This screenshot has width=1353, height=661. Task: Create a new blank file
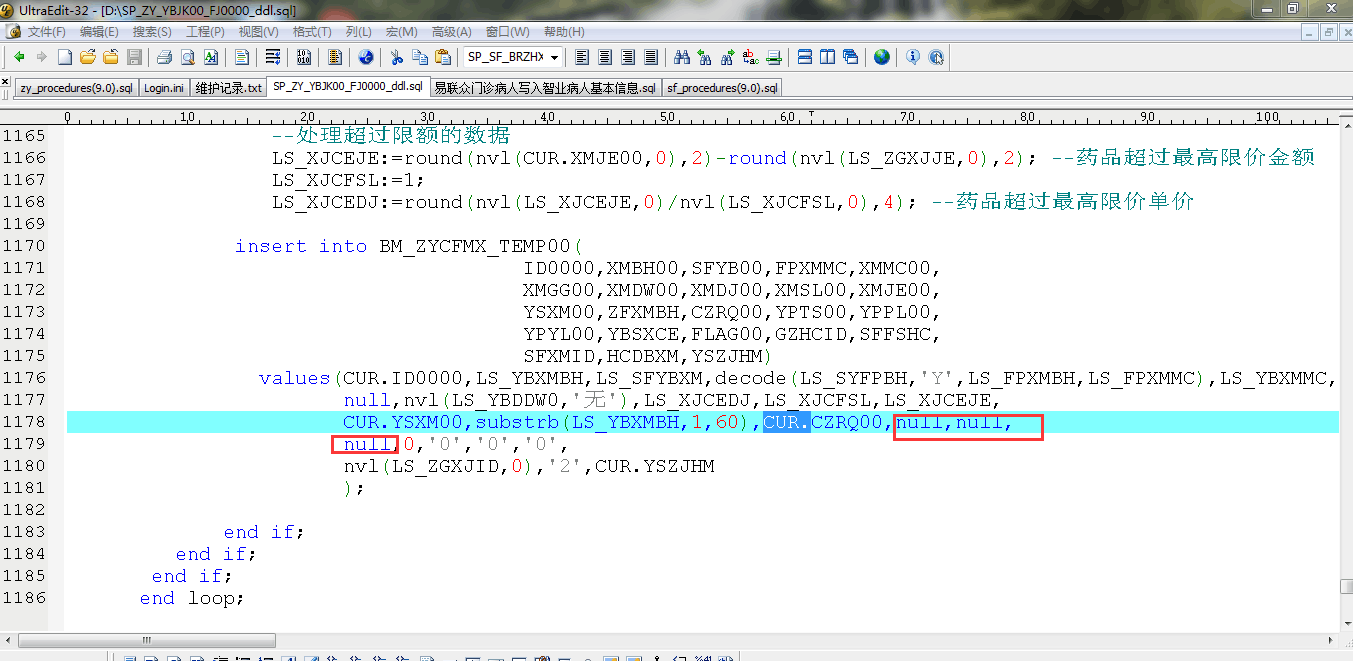tap(65, 57)
